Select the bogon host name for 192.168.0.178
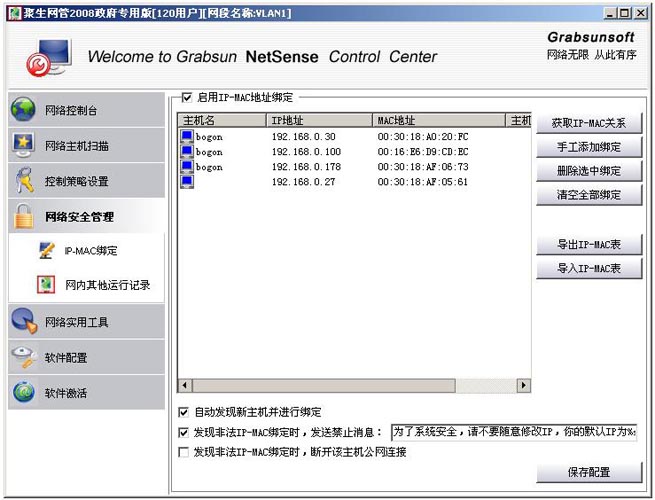Image resolution: width=655 pixels, height=500 pixels. click(x=209, y=167)
